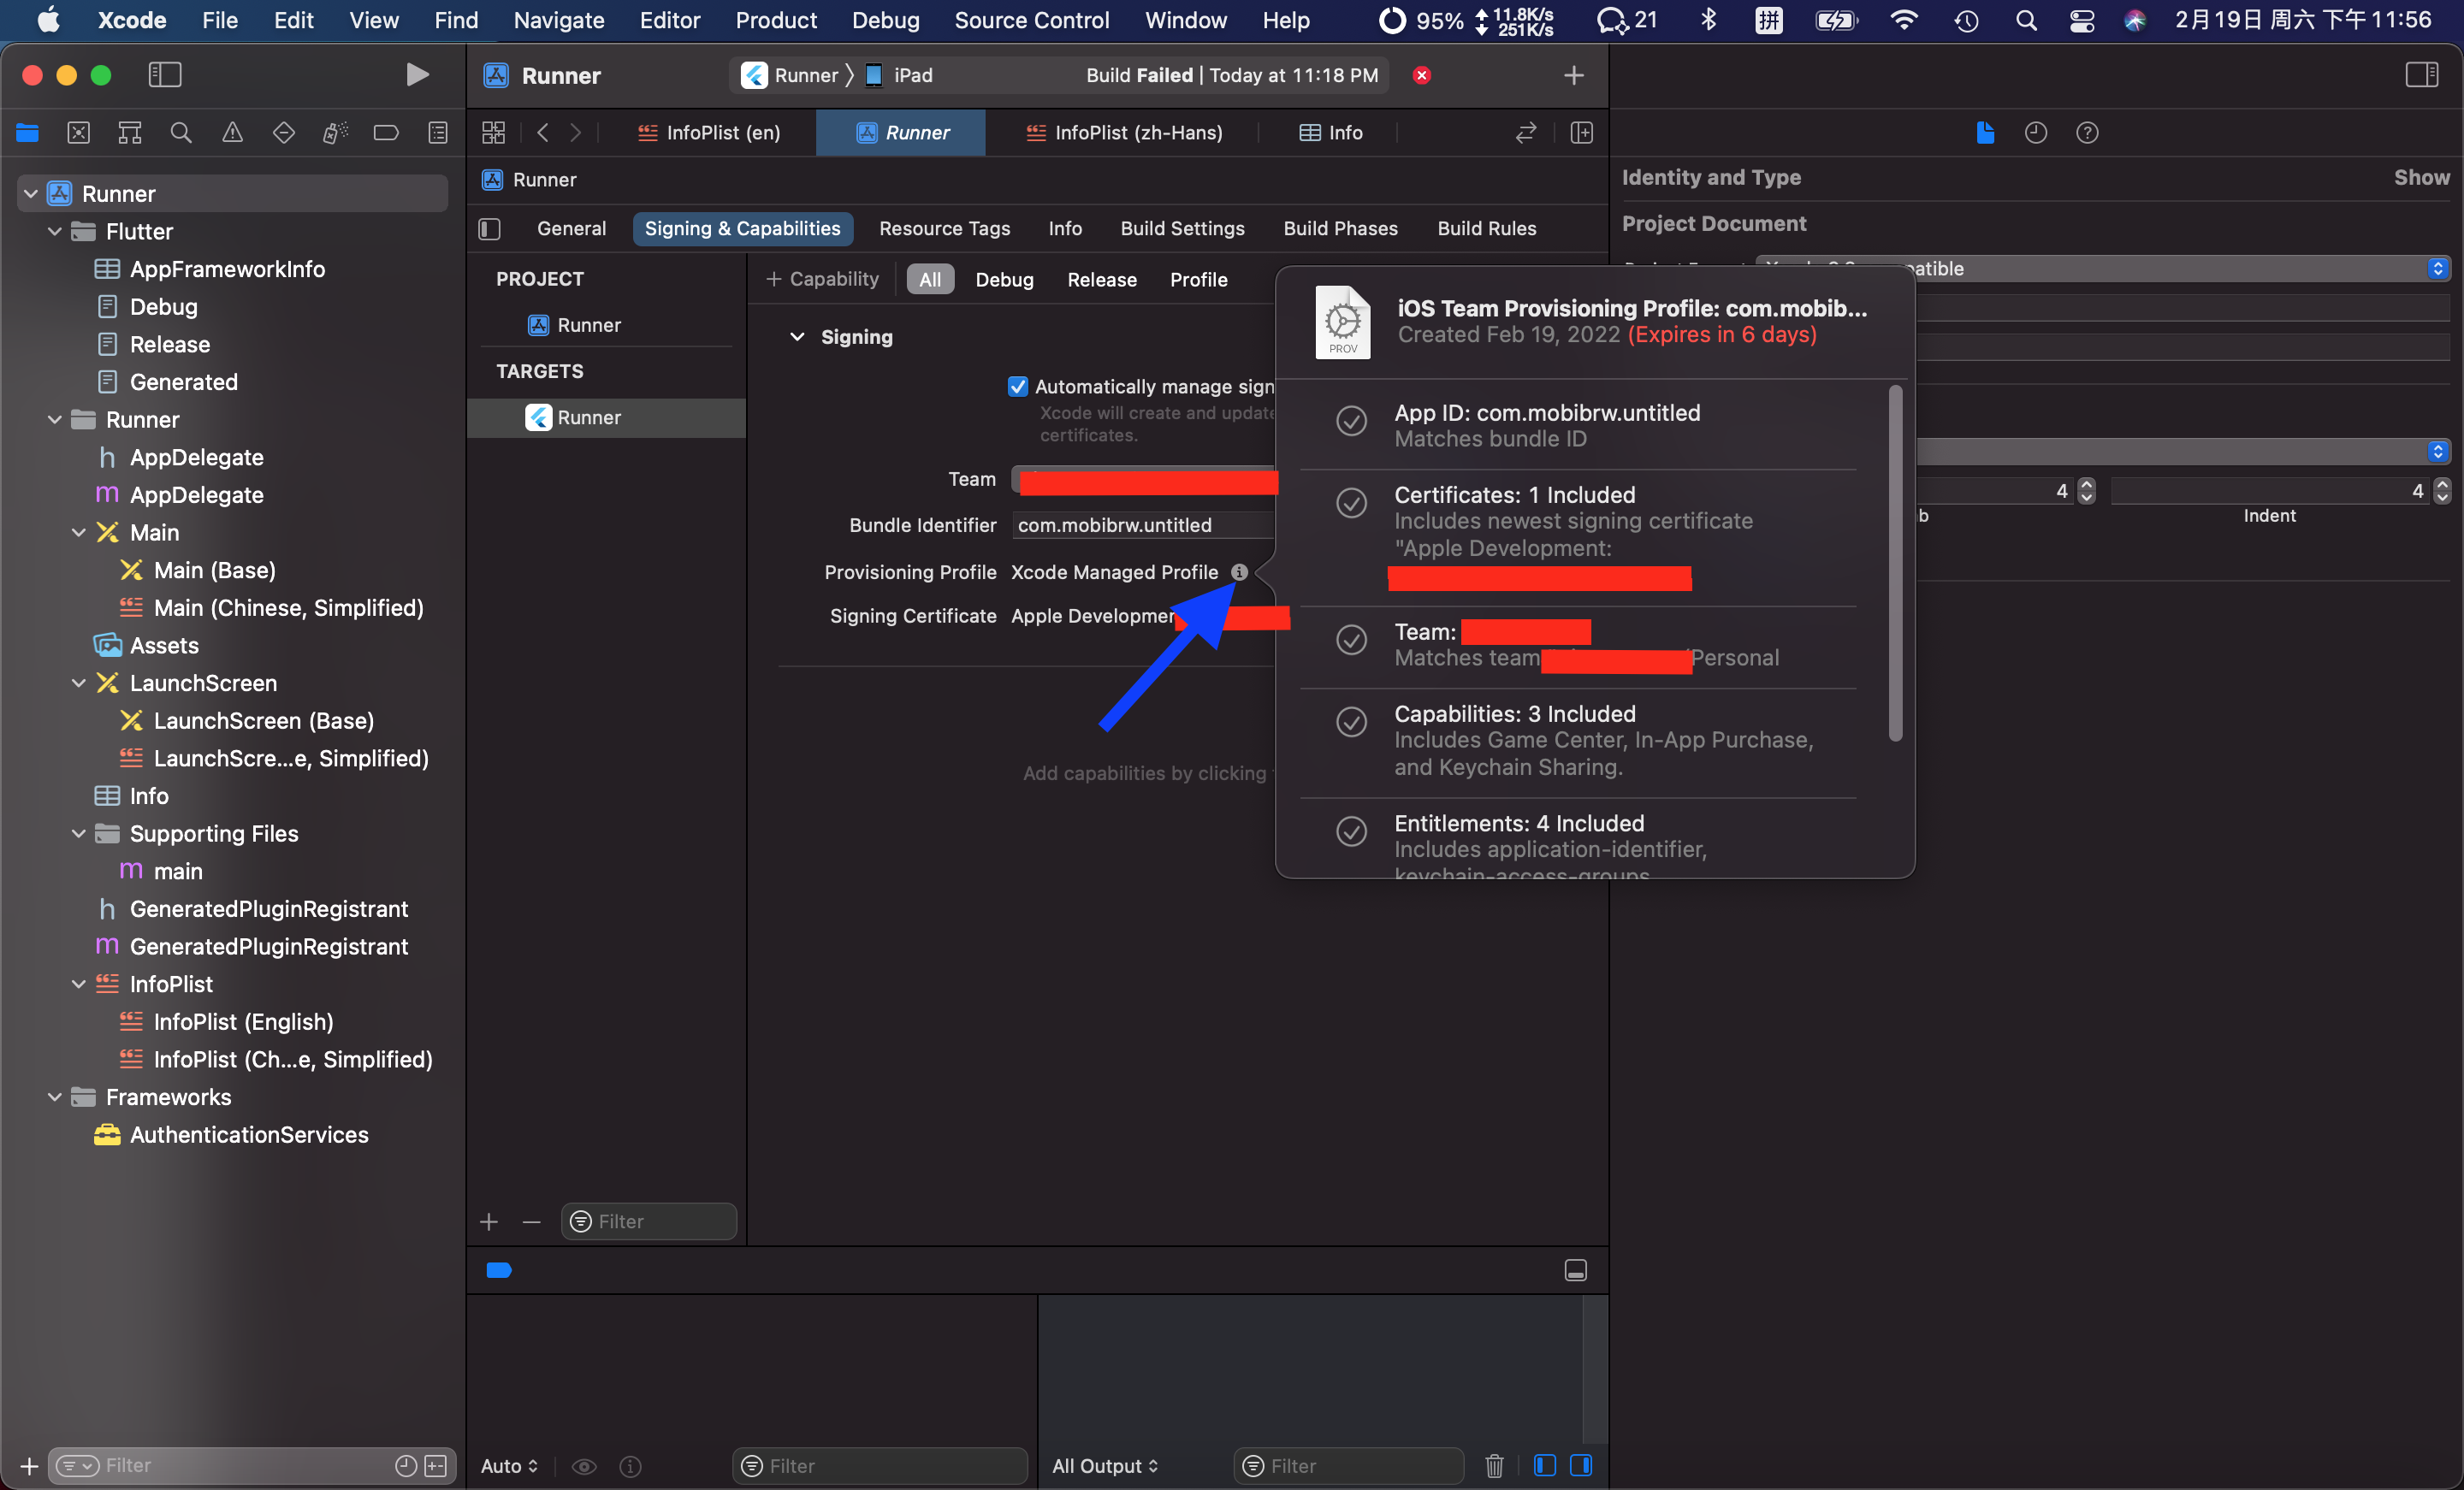Open the Team dropdown

click(x=1144, y=480)
